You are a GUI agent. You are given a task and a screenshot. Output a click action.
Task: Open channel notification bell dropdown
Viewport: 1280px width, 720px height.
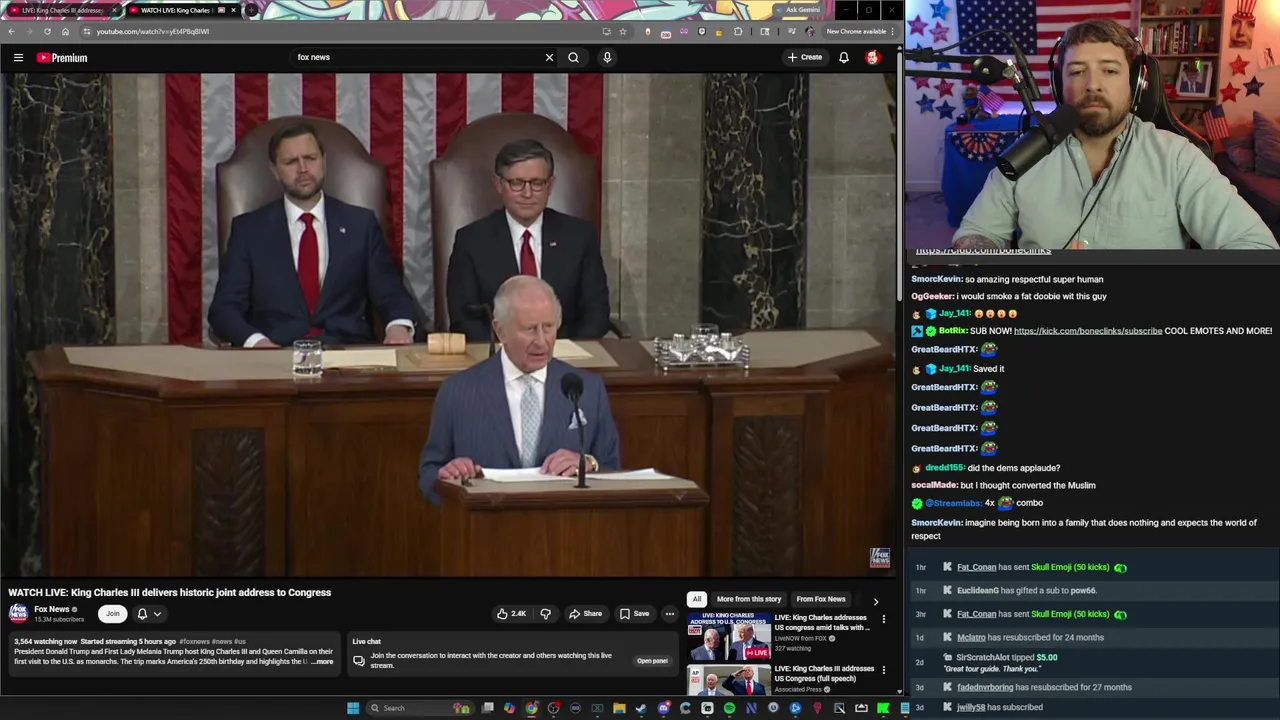tap(149, 614)
